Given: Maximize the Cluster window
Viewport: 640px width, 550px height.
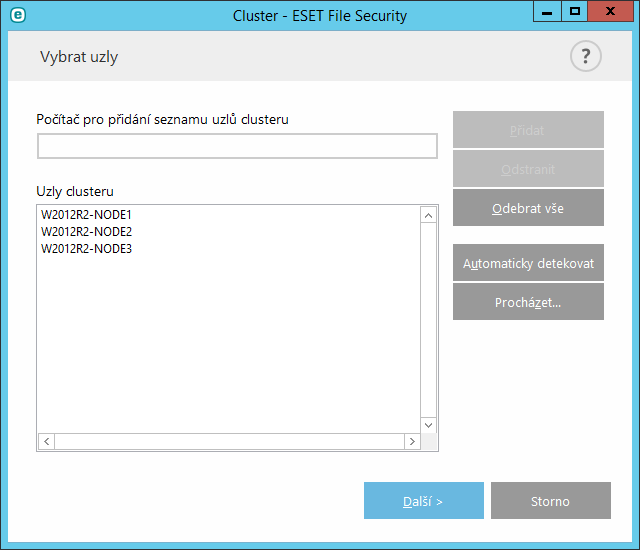Looking at the screenshot, I should click(575, 11).
